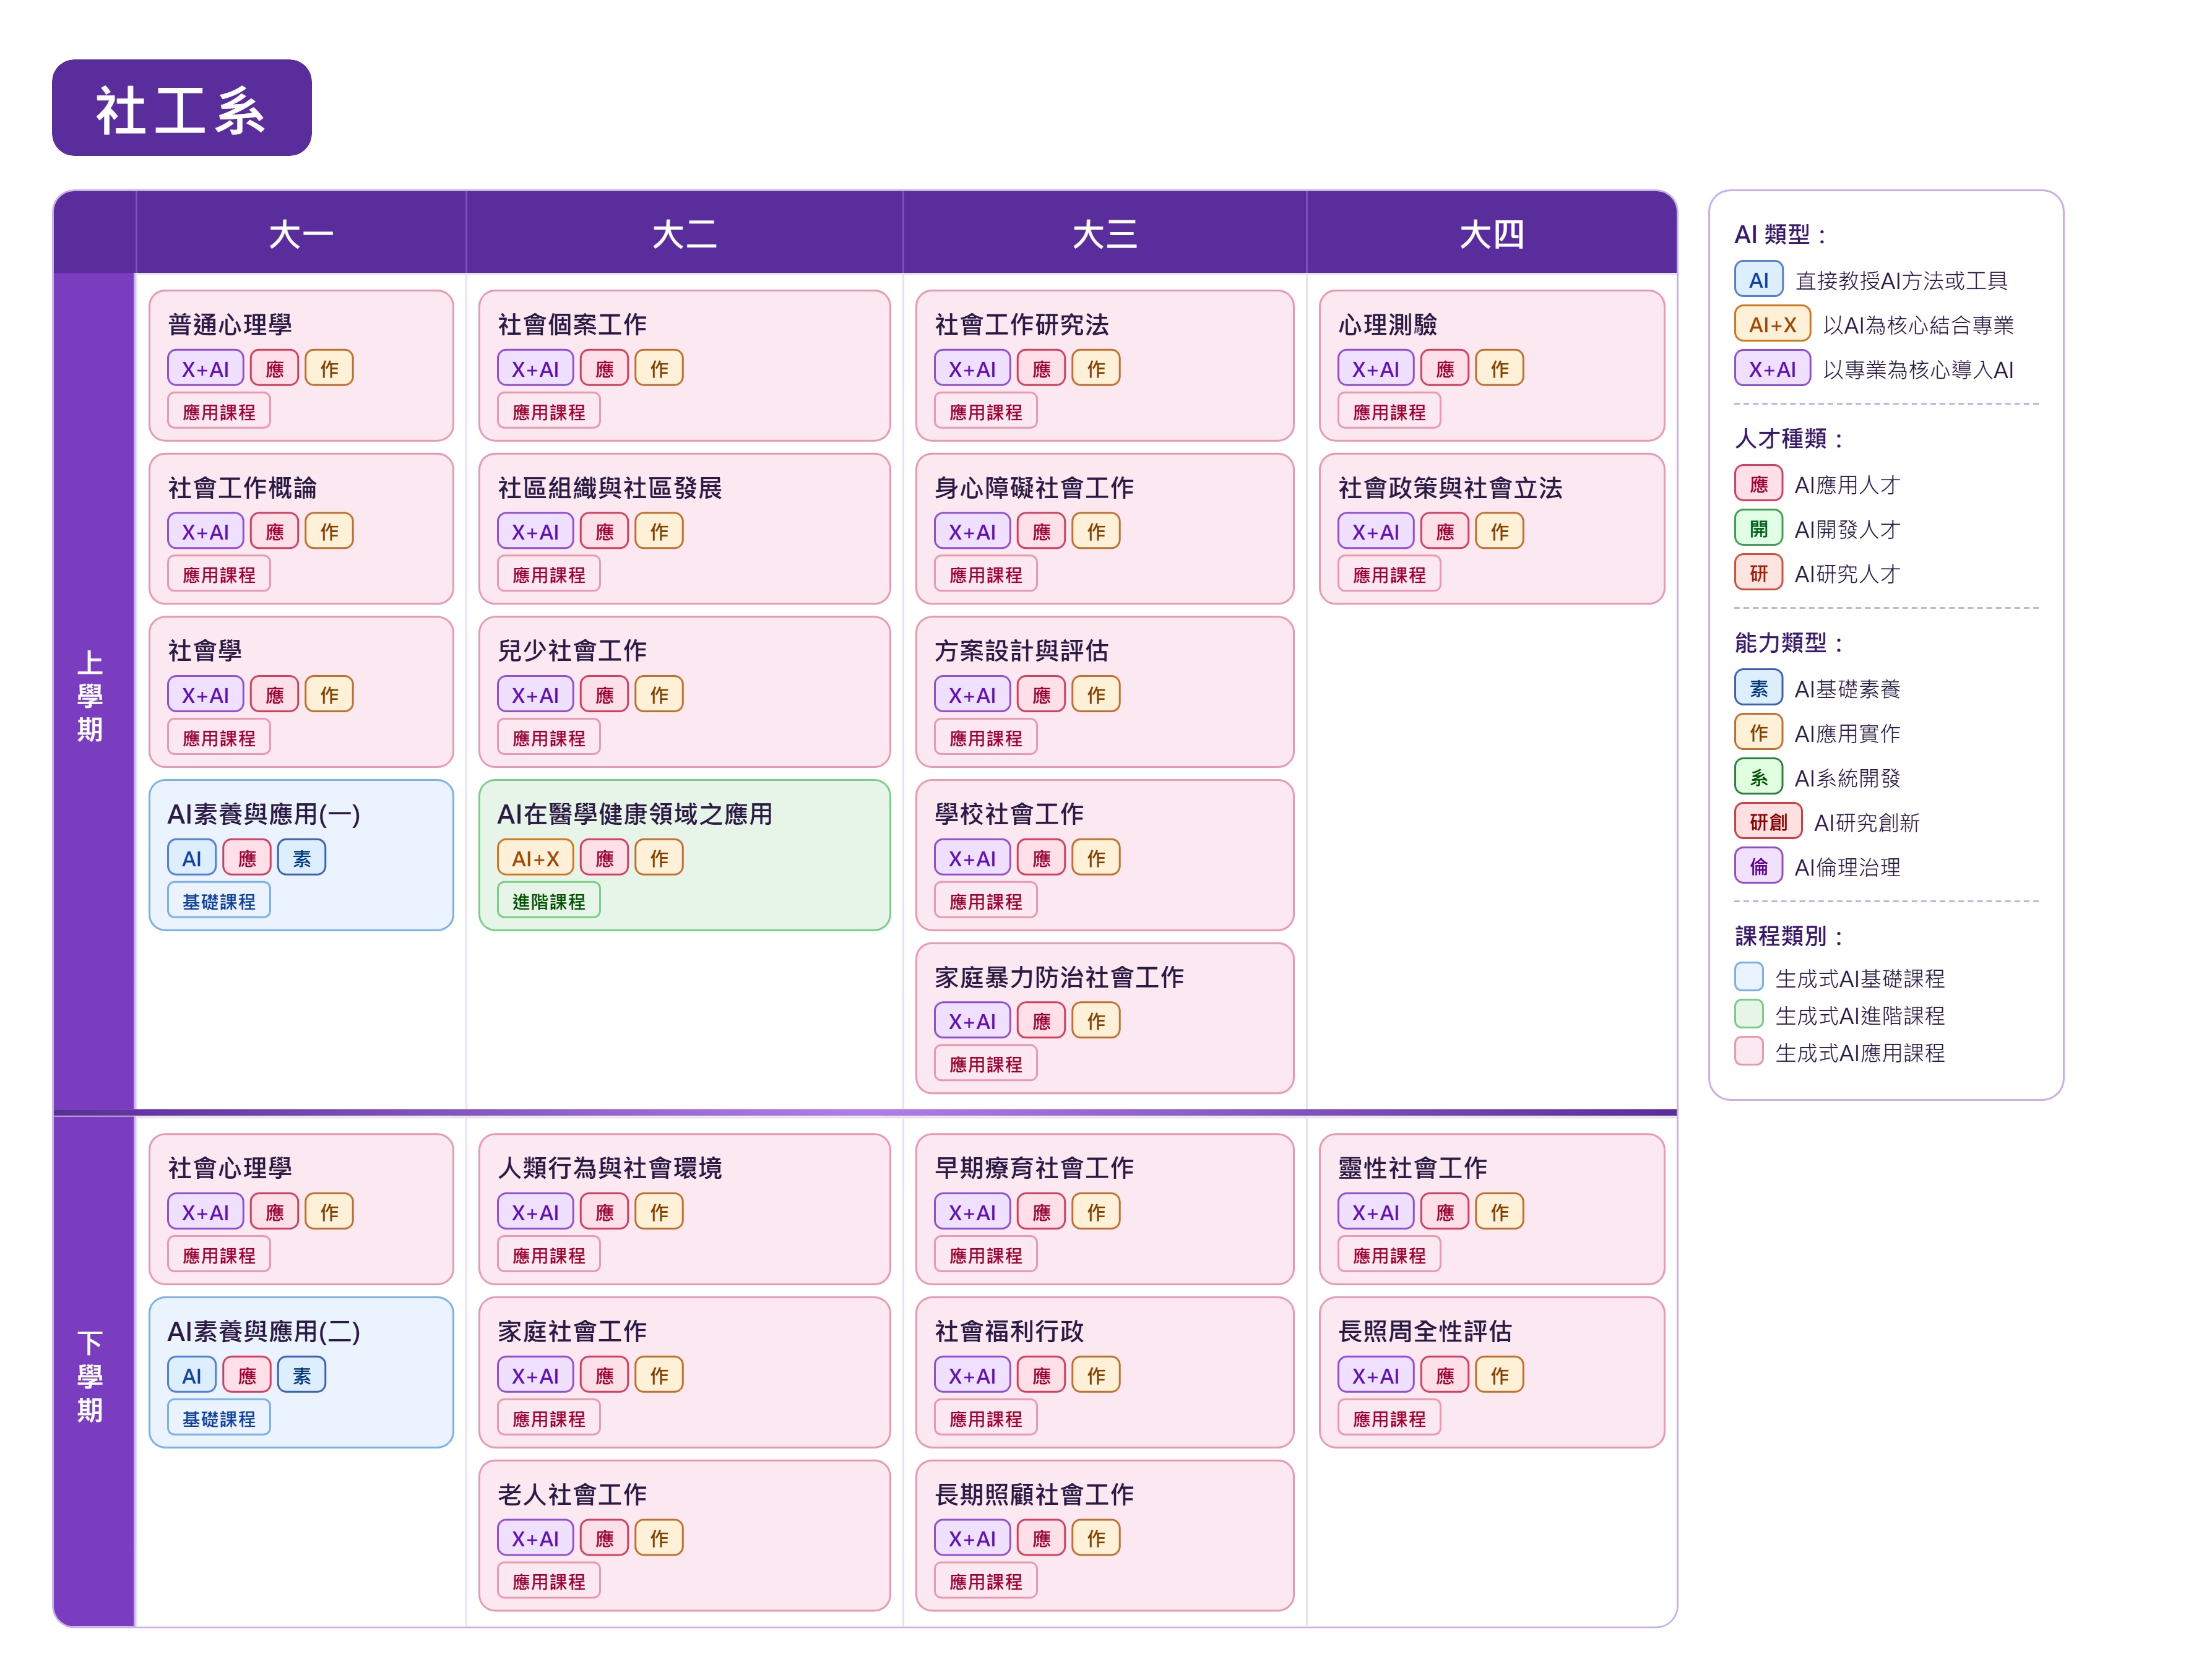Click the 研創 AI研究創新 legend badge

point(1768,821)
